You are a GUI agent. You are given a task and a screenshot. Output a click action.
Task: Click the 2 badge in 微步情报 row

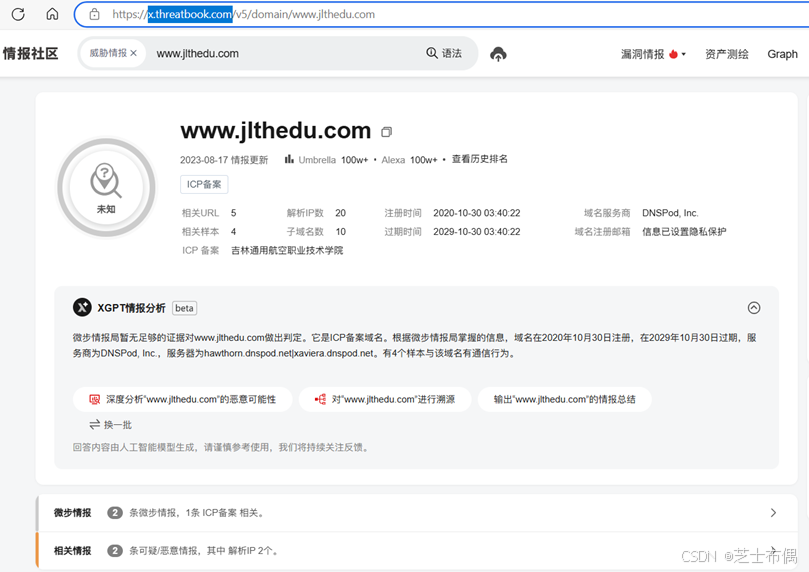[x=115, y=513]
